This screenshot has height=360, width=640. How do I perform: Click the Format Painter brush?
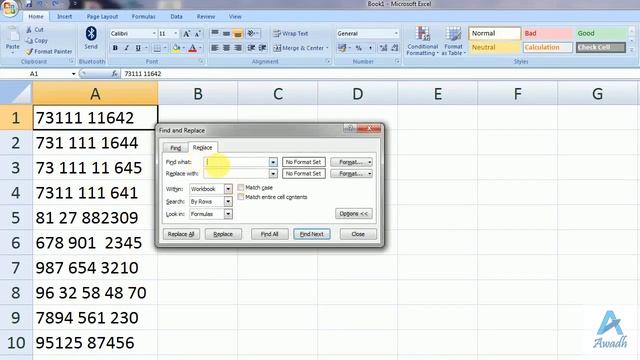pyautogui.click(x=29, y=52)
